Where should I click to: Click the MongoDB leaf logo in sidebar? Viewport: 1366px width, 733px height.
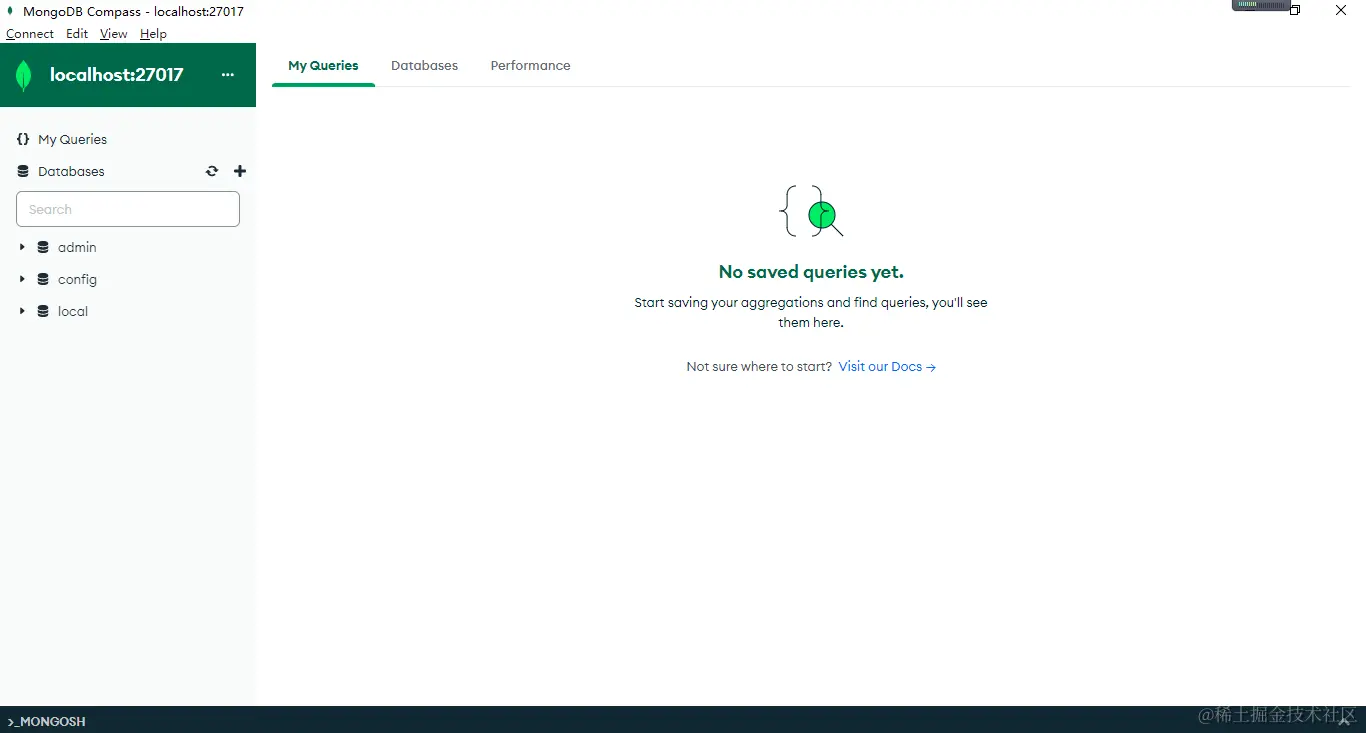tap(24, 75)
